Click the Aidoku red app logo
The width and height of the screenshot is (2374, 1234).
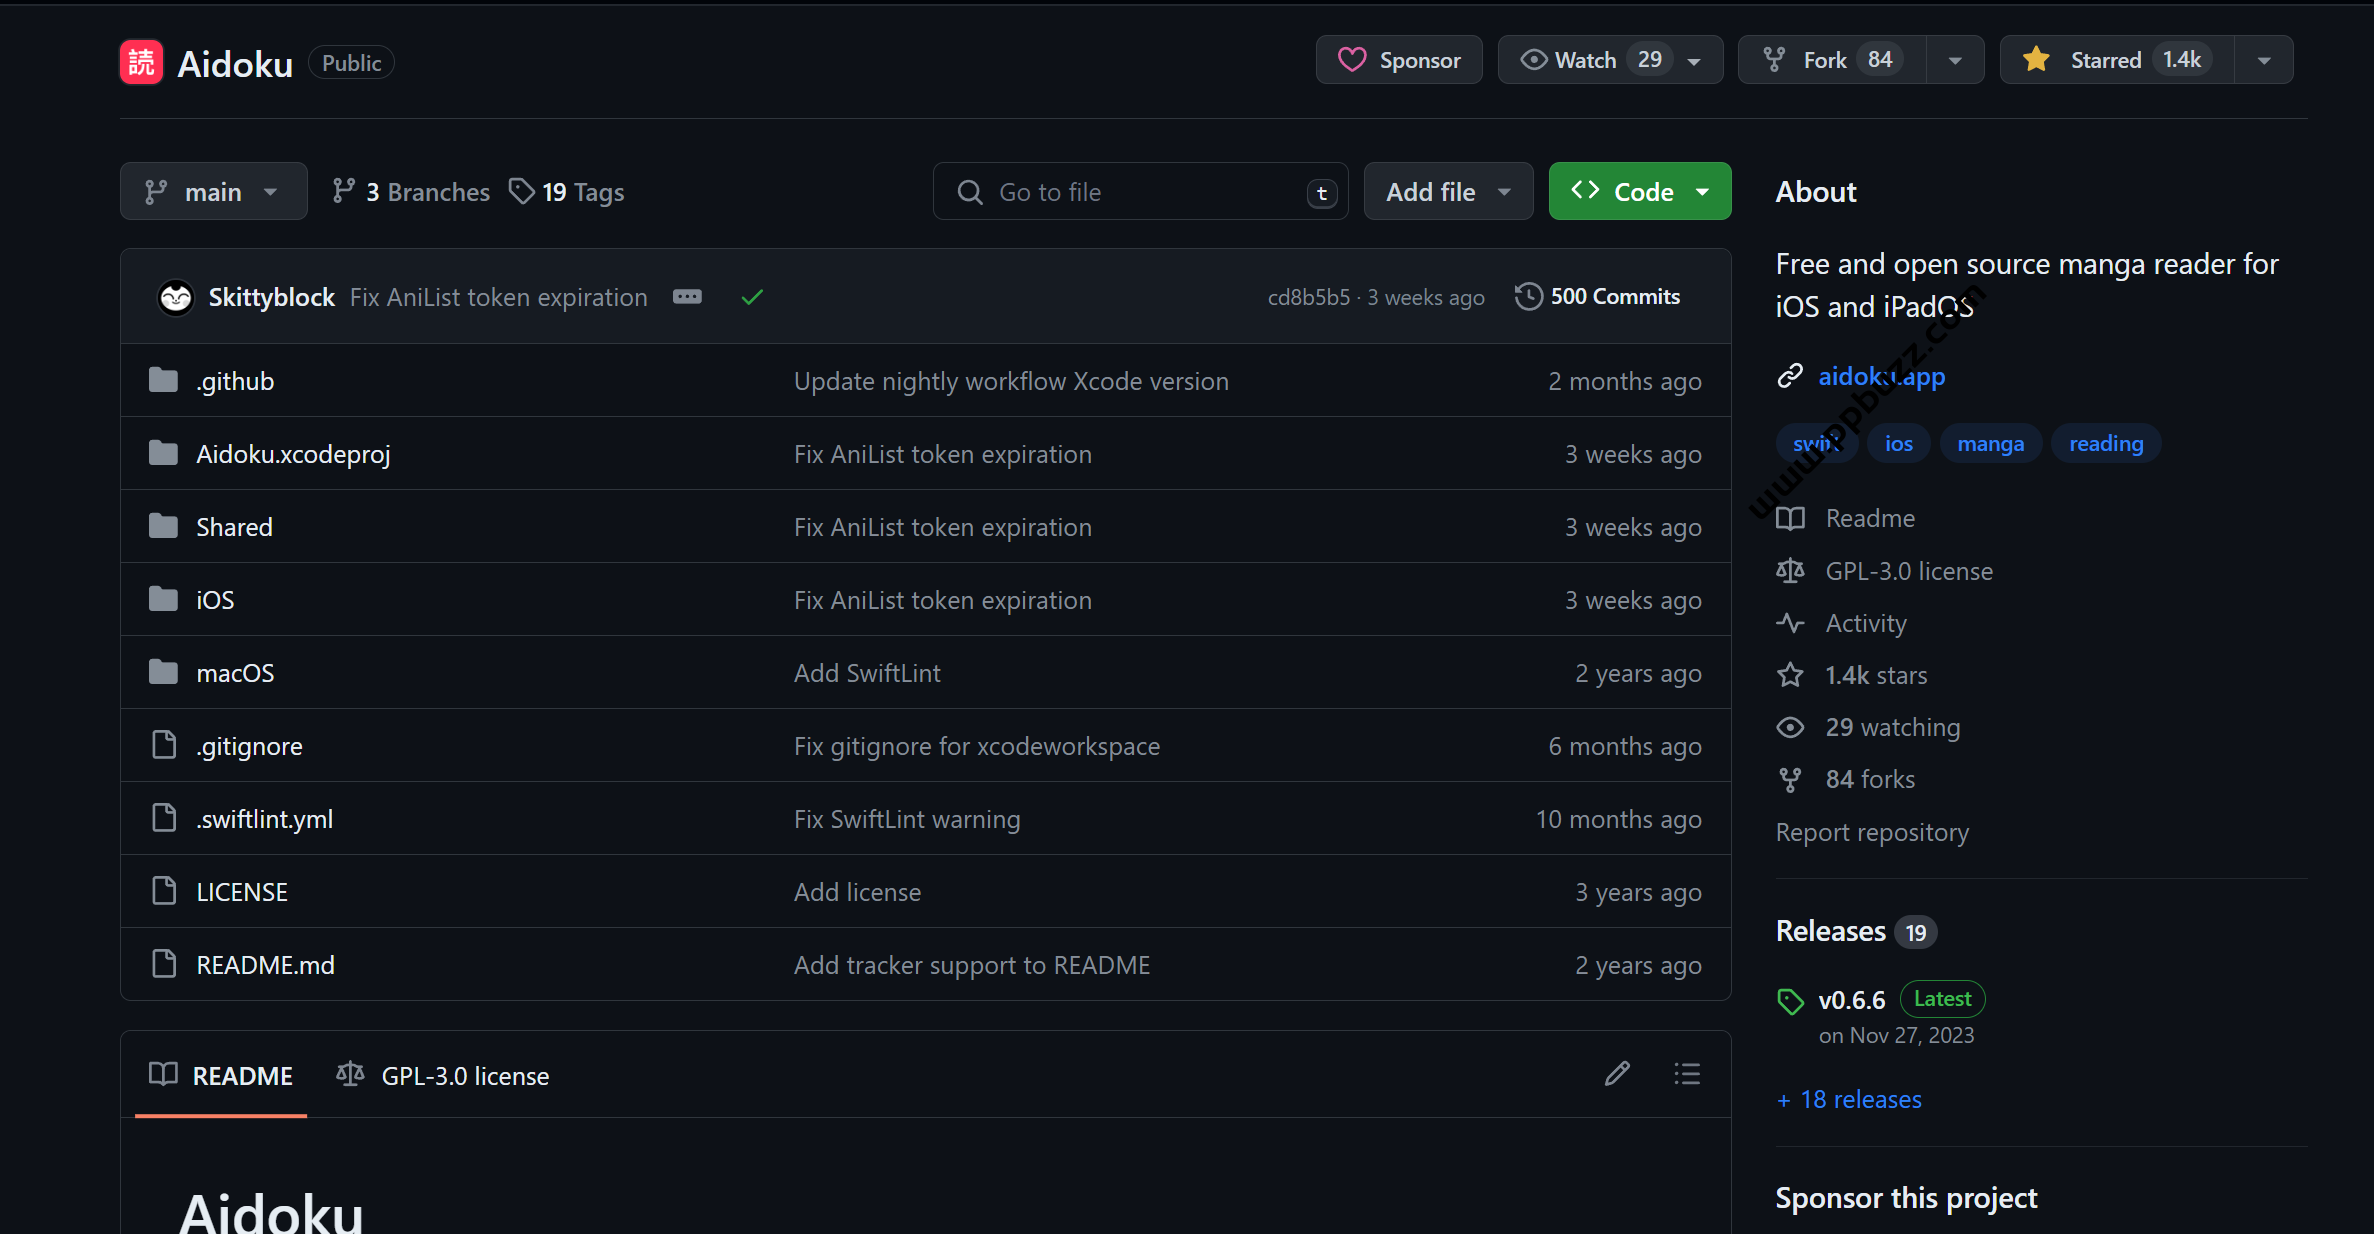pos(141,62)
